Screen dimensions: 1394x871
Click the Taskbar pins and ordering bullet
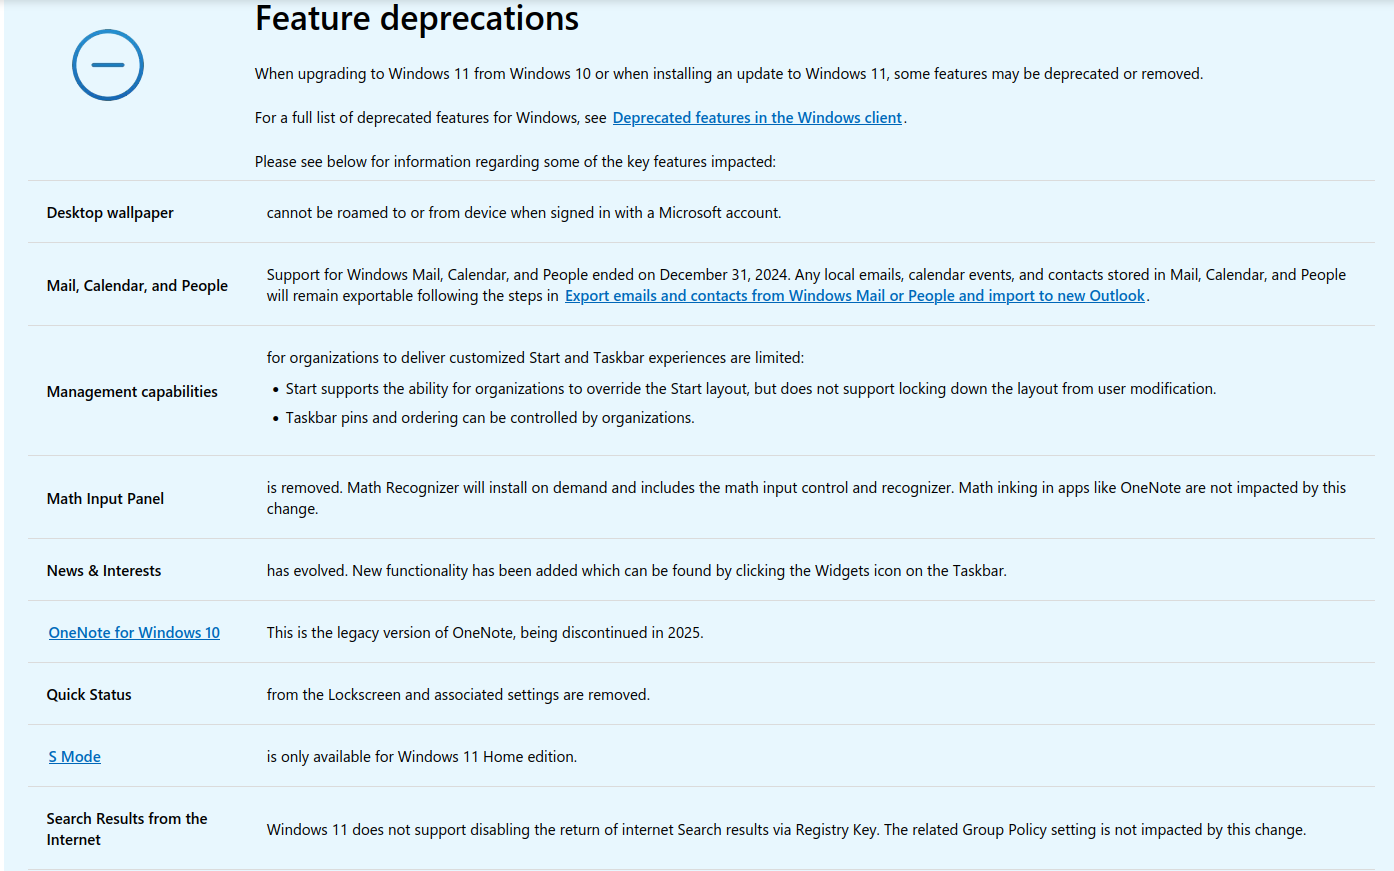490,418
